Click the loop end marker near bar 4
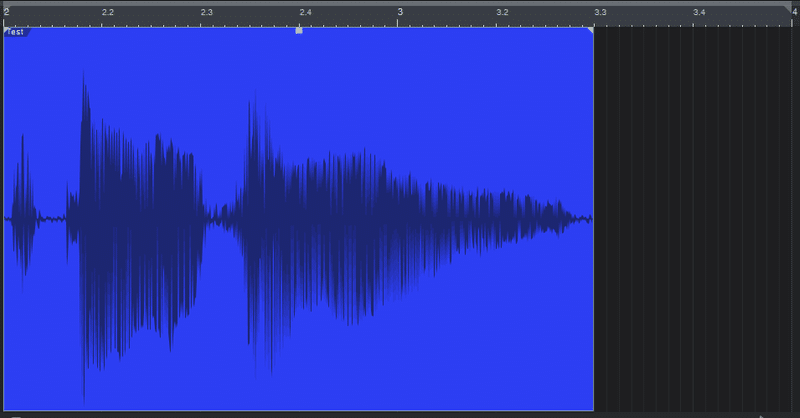Screen dimensions: 800x418 tap(789, 8)
